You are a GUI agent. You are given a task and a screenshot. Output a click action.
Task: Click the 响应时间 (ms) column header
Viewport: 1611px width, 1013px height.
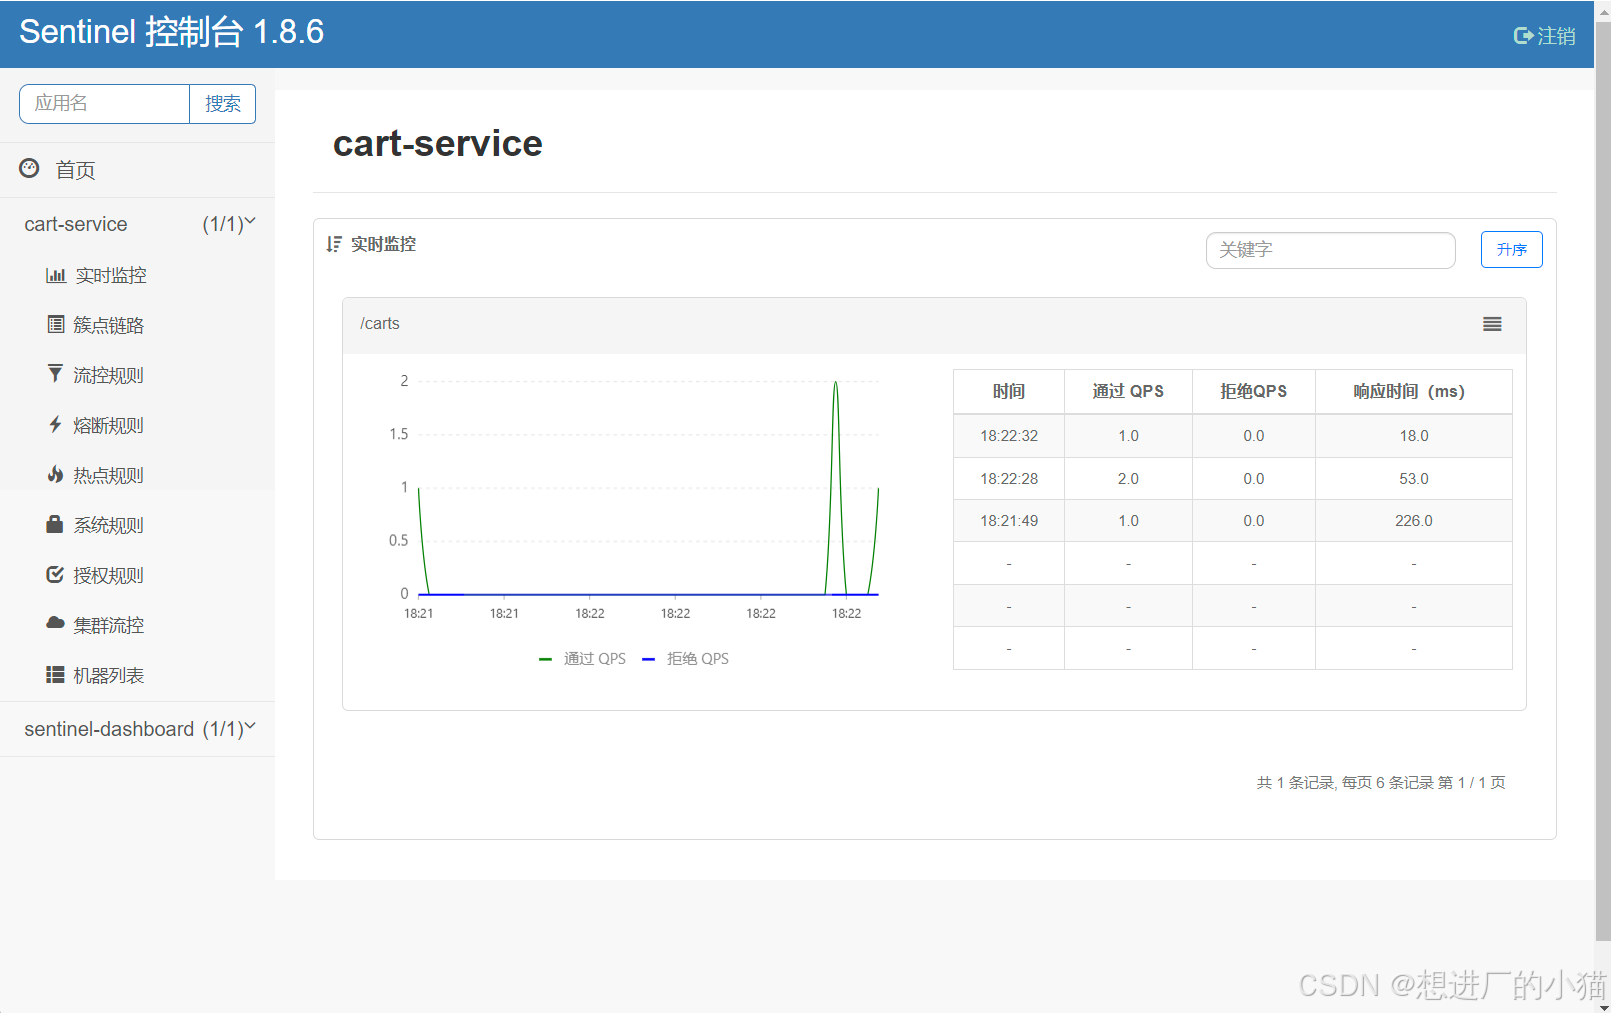pos(1413,392)
